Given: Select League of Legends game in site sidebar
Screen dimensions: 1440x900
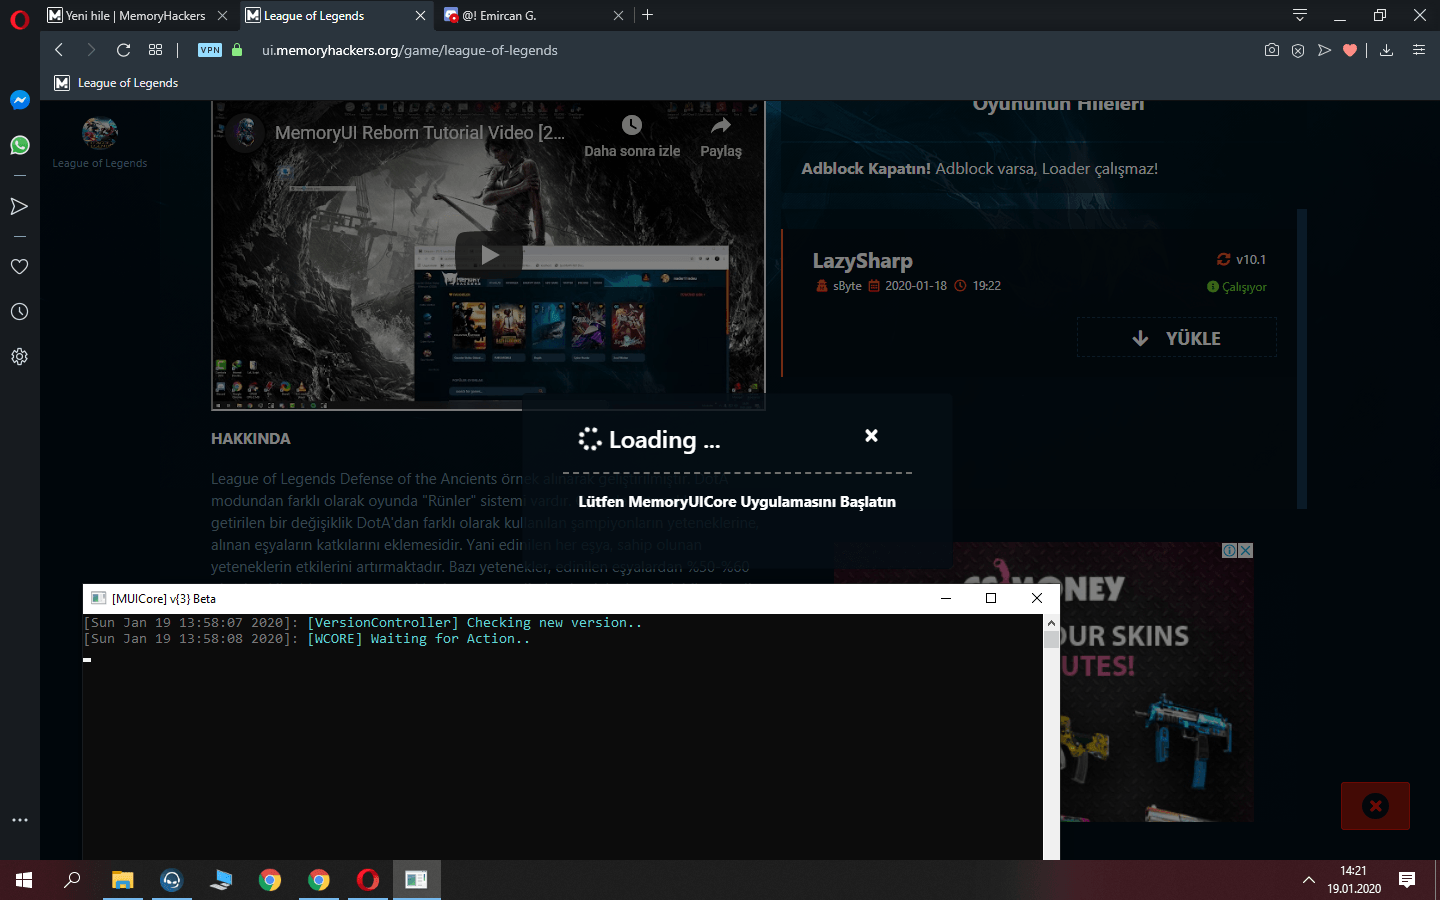Looking at the screenshot, I should (100, 142).
